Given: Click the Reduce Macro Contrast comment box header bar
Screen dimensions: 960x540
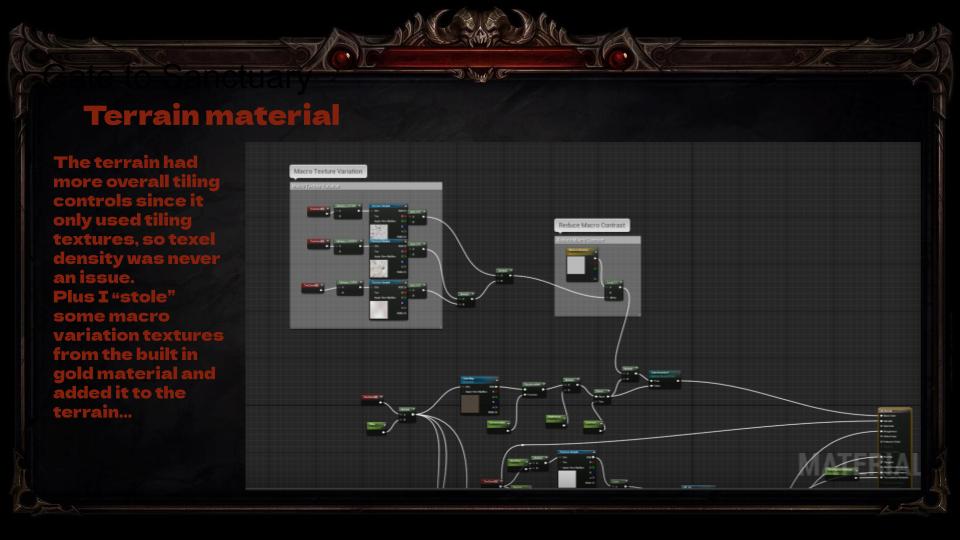Looking at the screenshot, I should coord(597,240).
